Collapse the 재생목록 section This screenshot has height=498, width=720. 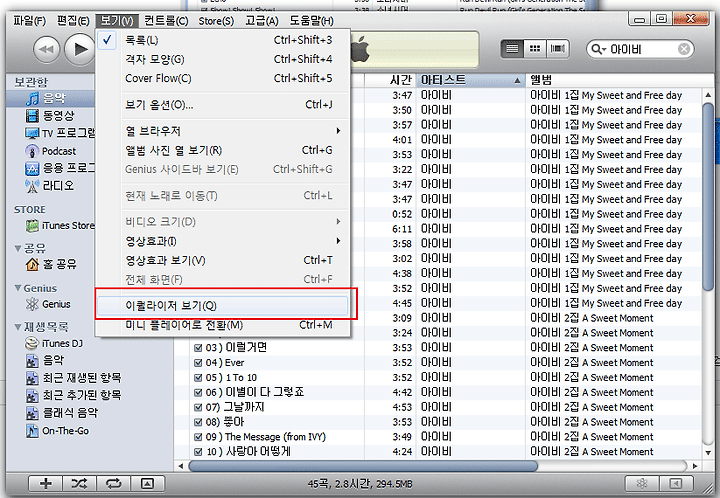pos(18,327)
